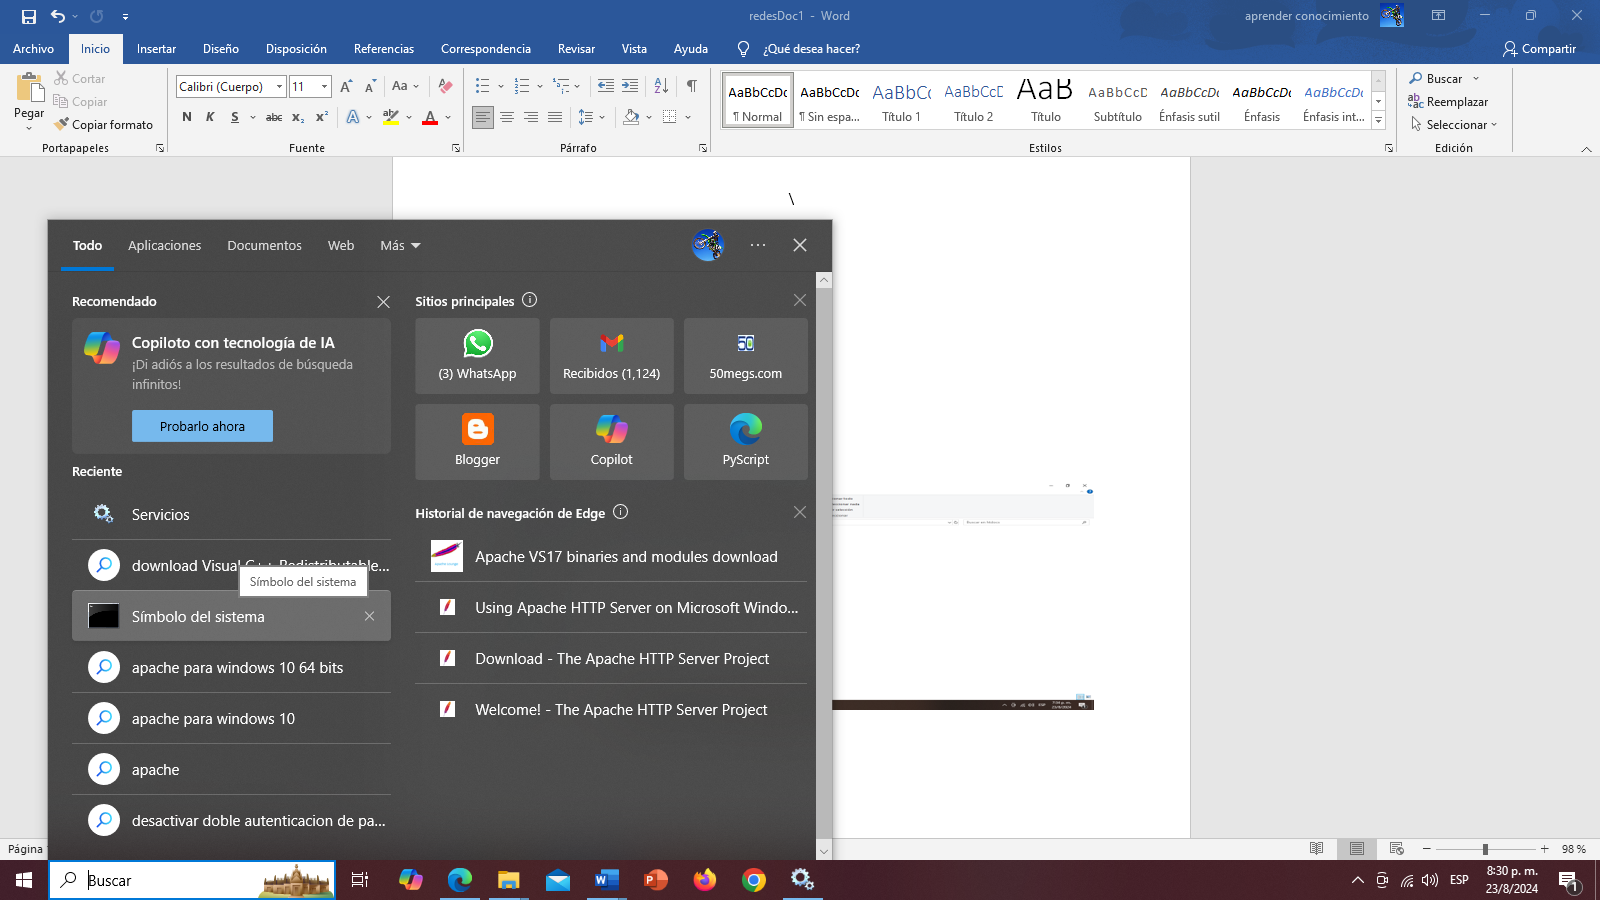1600x900 pixels.
Task: Increase font size with the grow font icon
Action: 346,87
